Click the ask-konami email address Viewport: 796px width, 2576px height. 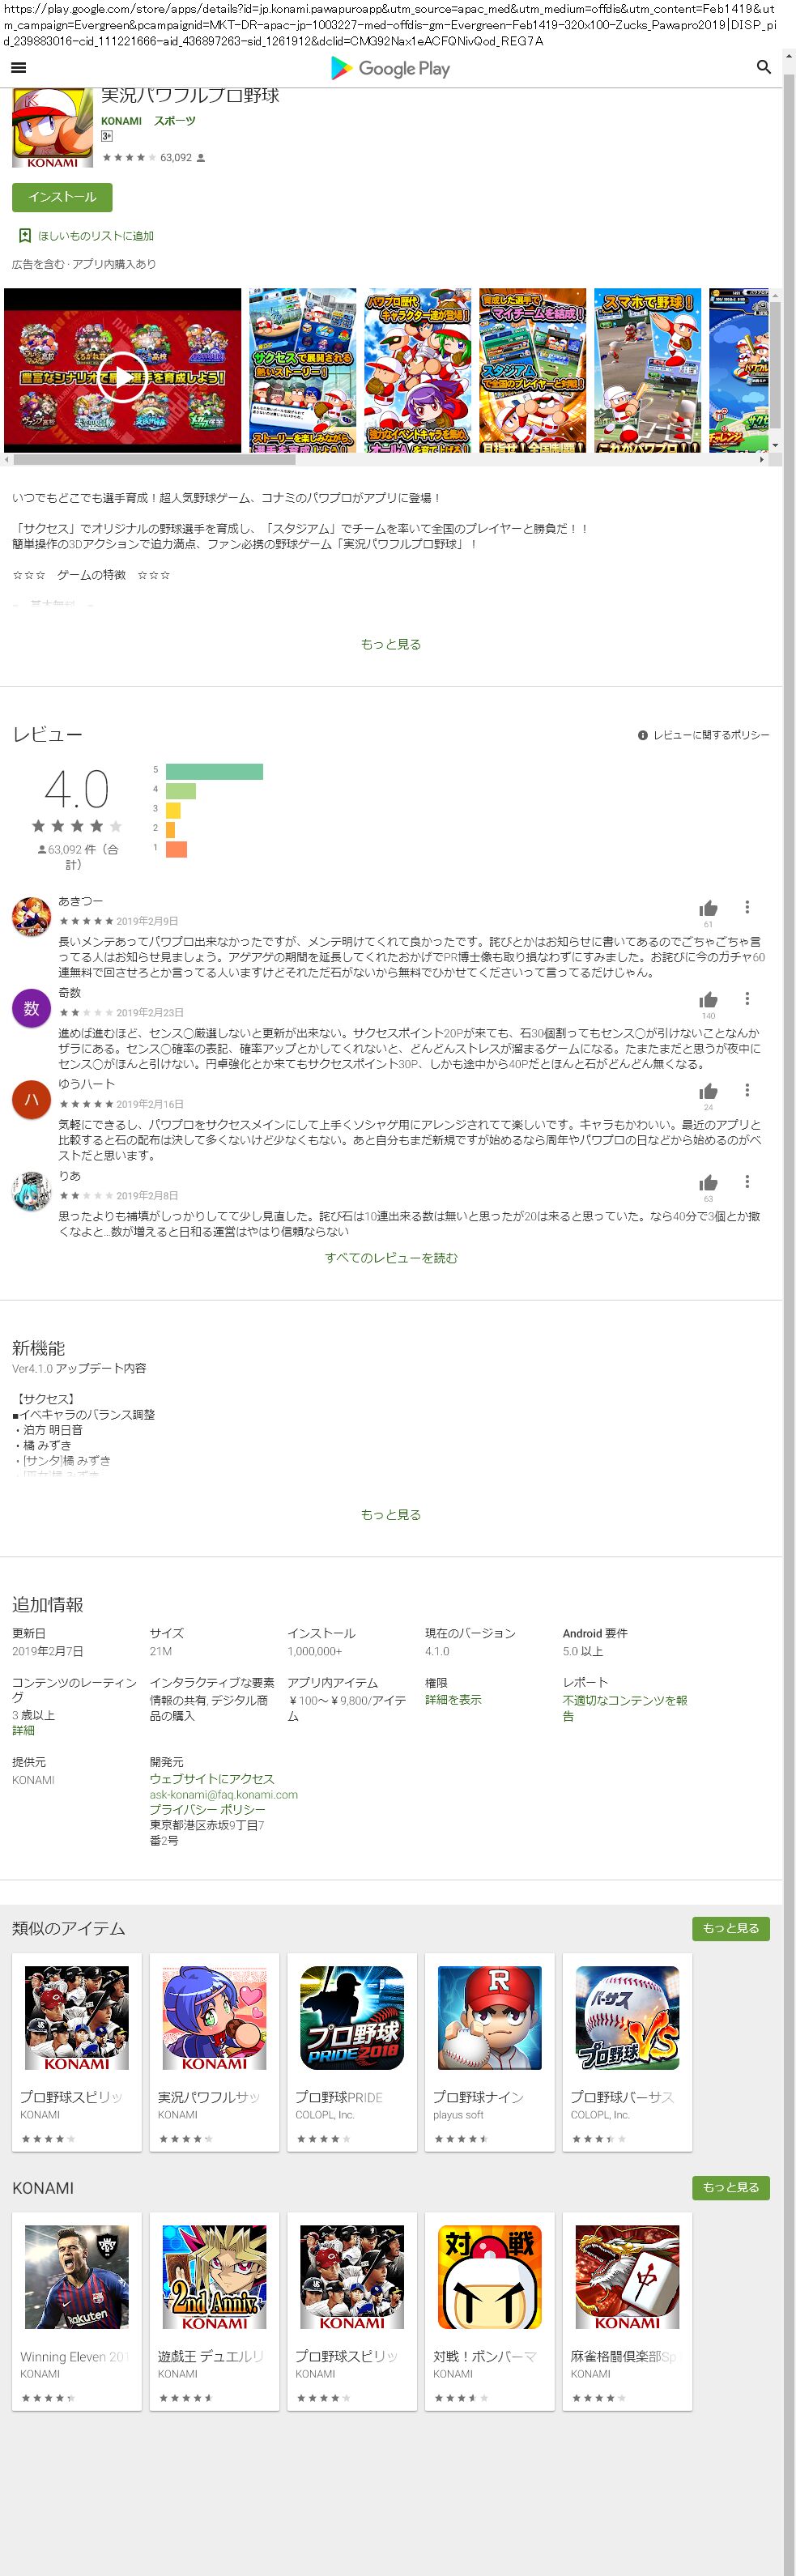coord(224,1794)
